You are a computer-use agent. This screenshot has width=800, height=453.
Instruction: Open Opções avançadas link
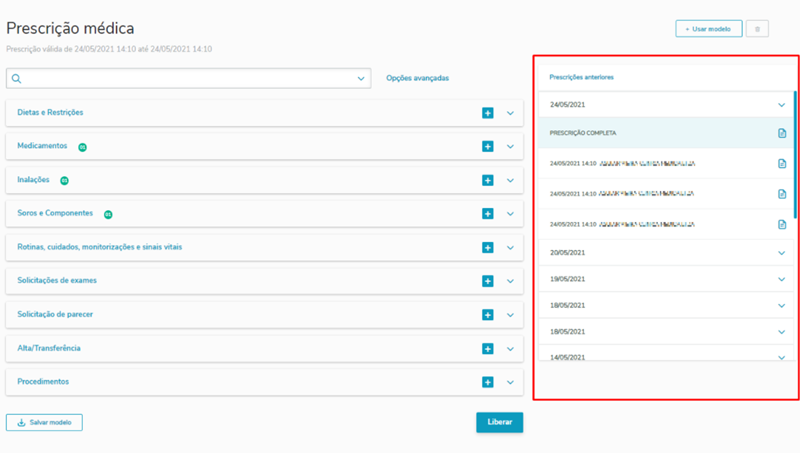(x=417, y=78)
